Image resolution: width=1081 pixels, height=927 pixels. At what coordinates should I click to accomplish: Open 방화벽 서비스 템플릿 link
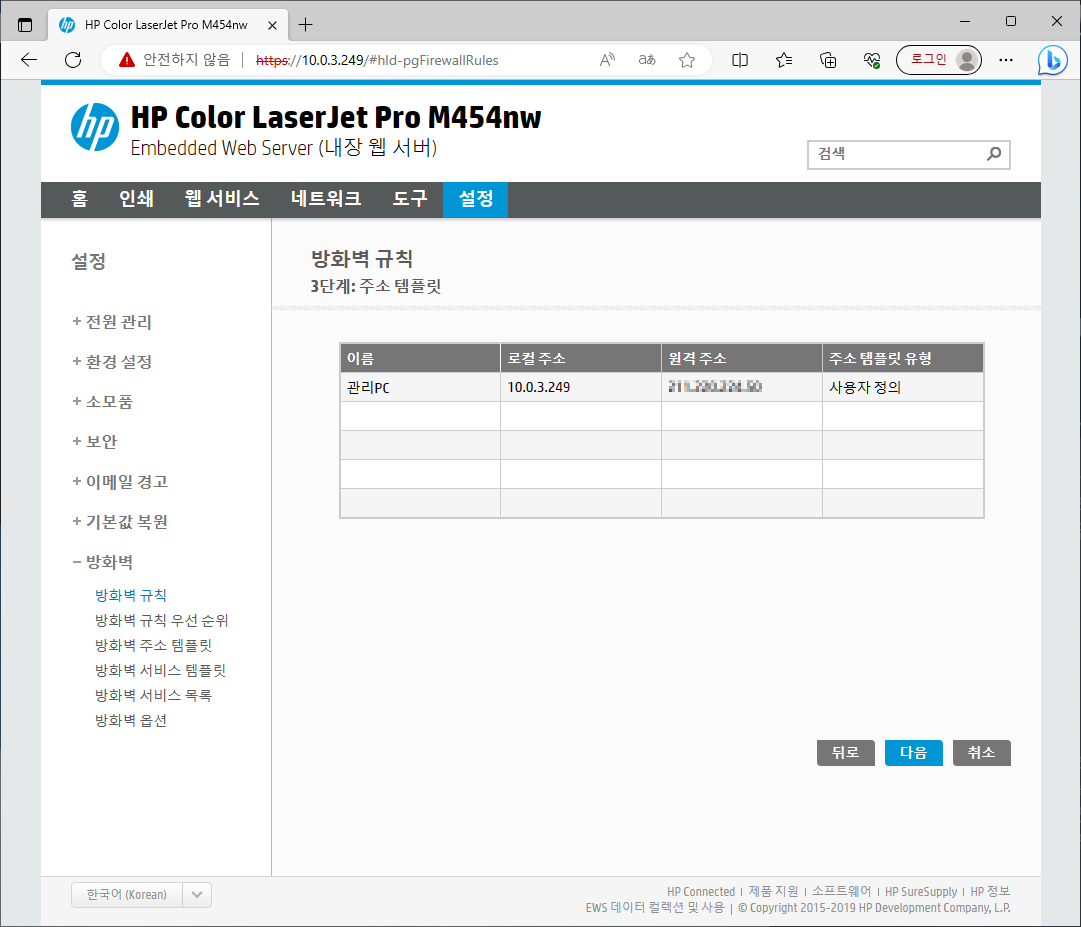click(161, 671)
